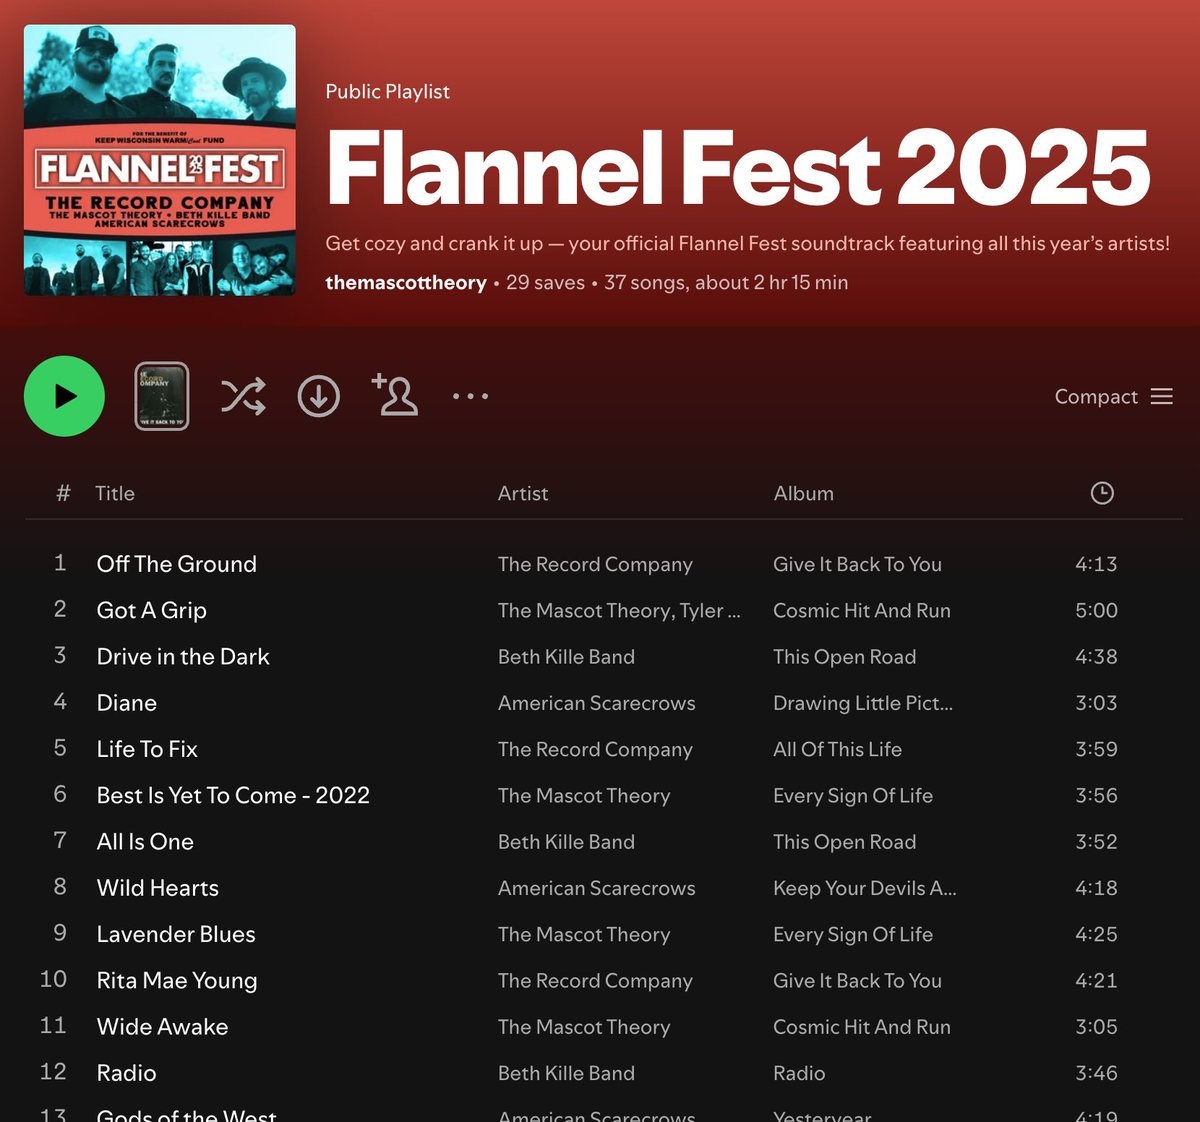This screenshot has height=1122, width=1200.
Task: Open album This Open Road on row 3
Action: 845,657
